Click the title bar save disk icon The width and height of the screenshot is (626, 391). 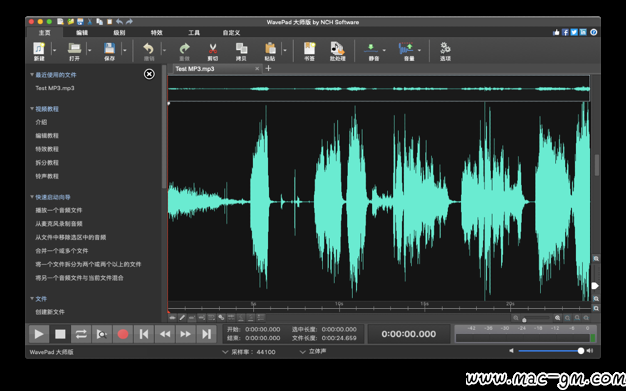pos(80,22)
